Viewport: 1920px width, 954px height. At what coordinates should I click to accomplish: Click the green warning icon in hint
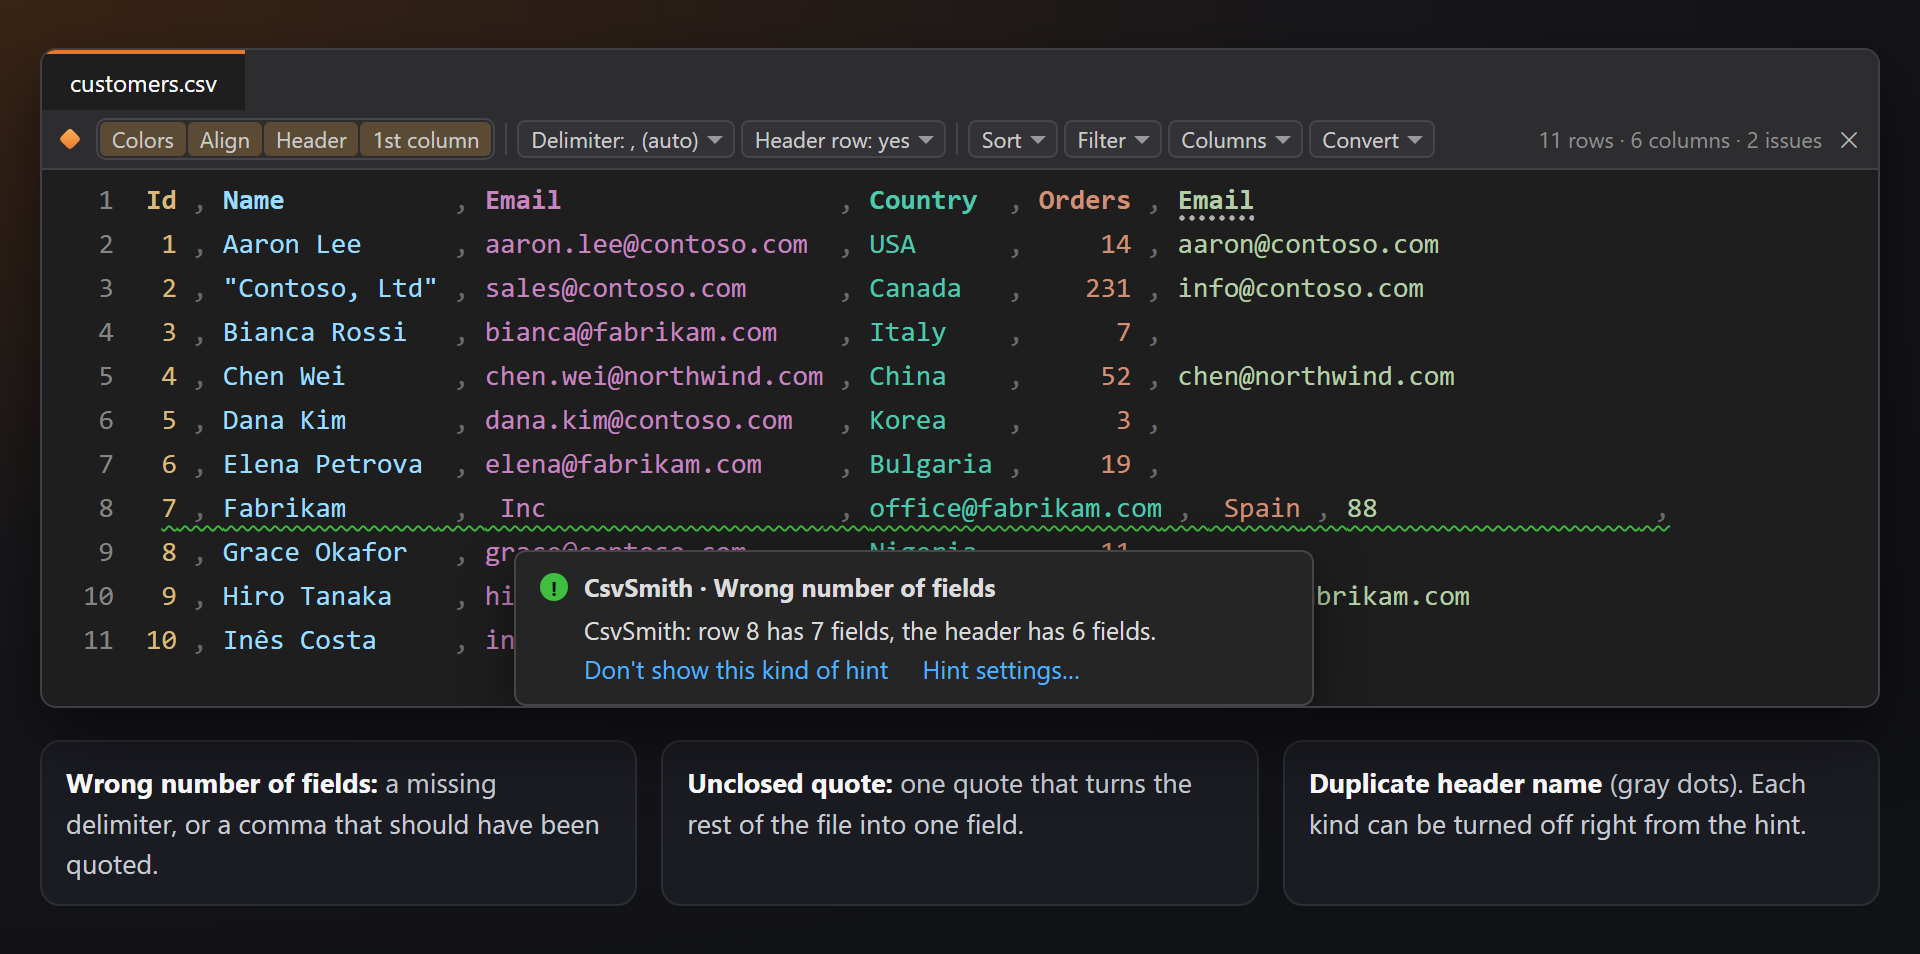(x=554, y=588)
